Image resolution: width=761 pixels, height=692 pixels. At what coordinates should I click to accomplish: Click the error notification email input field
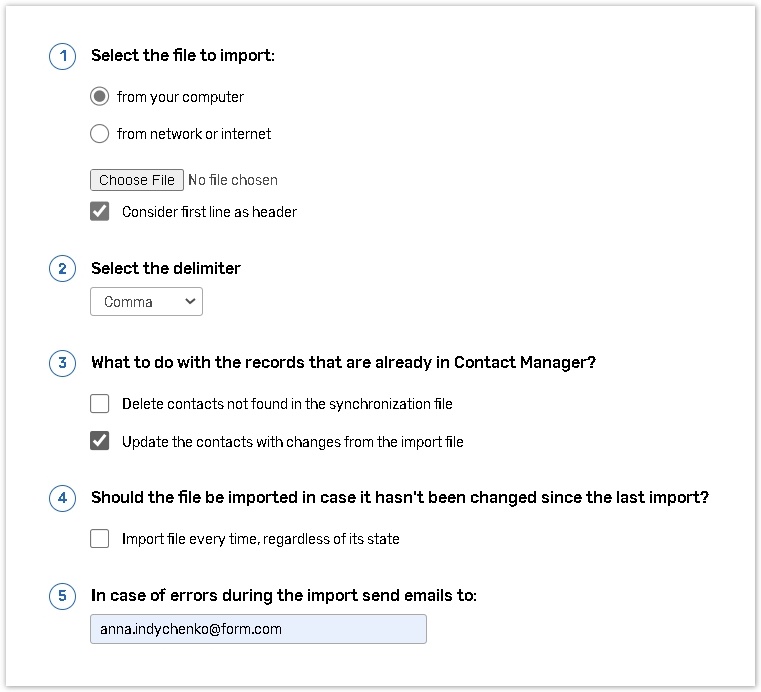pos(258,629)
